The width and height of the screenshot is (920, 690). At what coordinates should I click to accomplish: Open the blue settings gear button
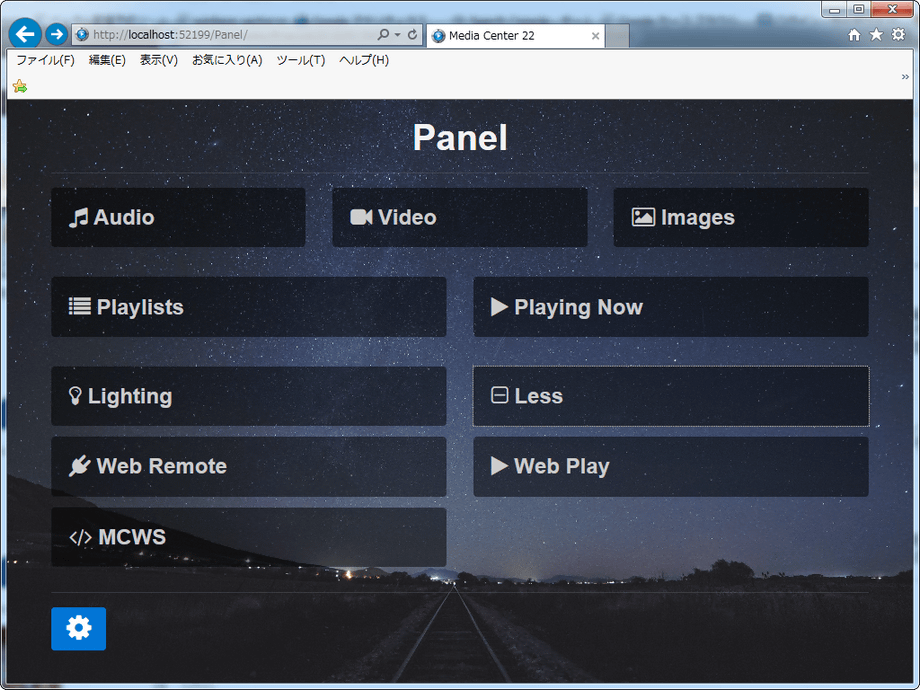[78, 628]
